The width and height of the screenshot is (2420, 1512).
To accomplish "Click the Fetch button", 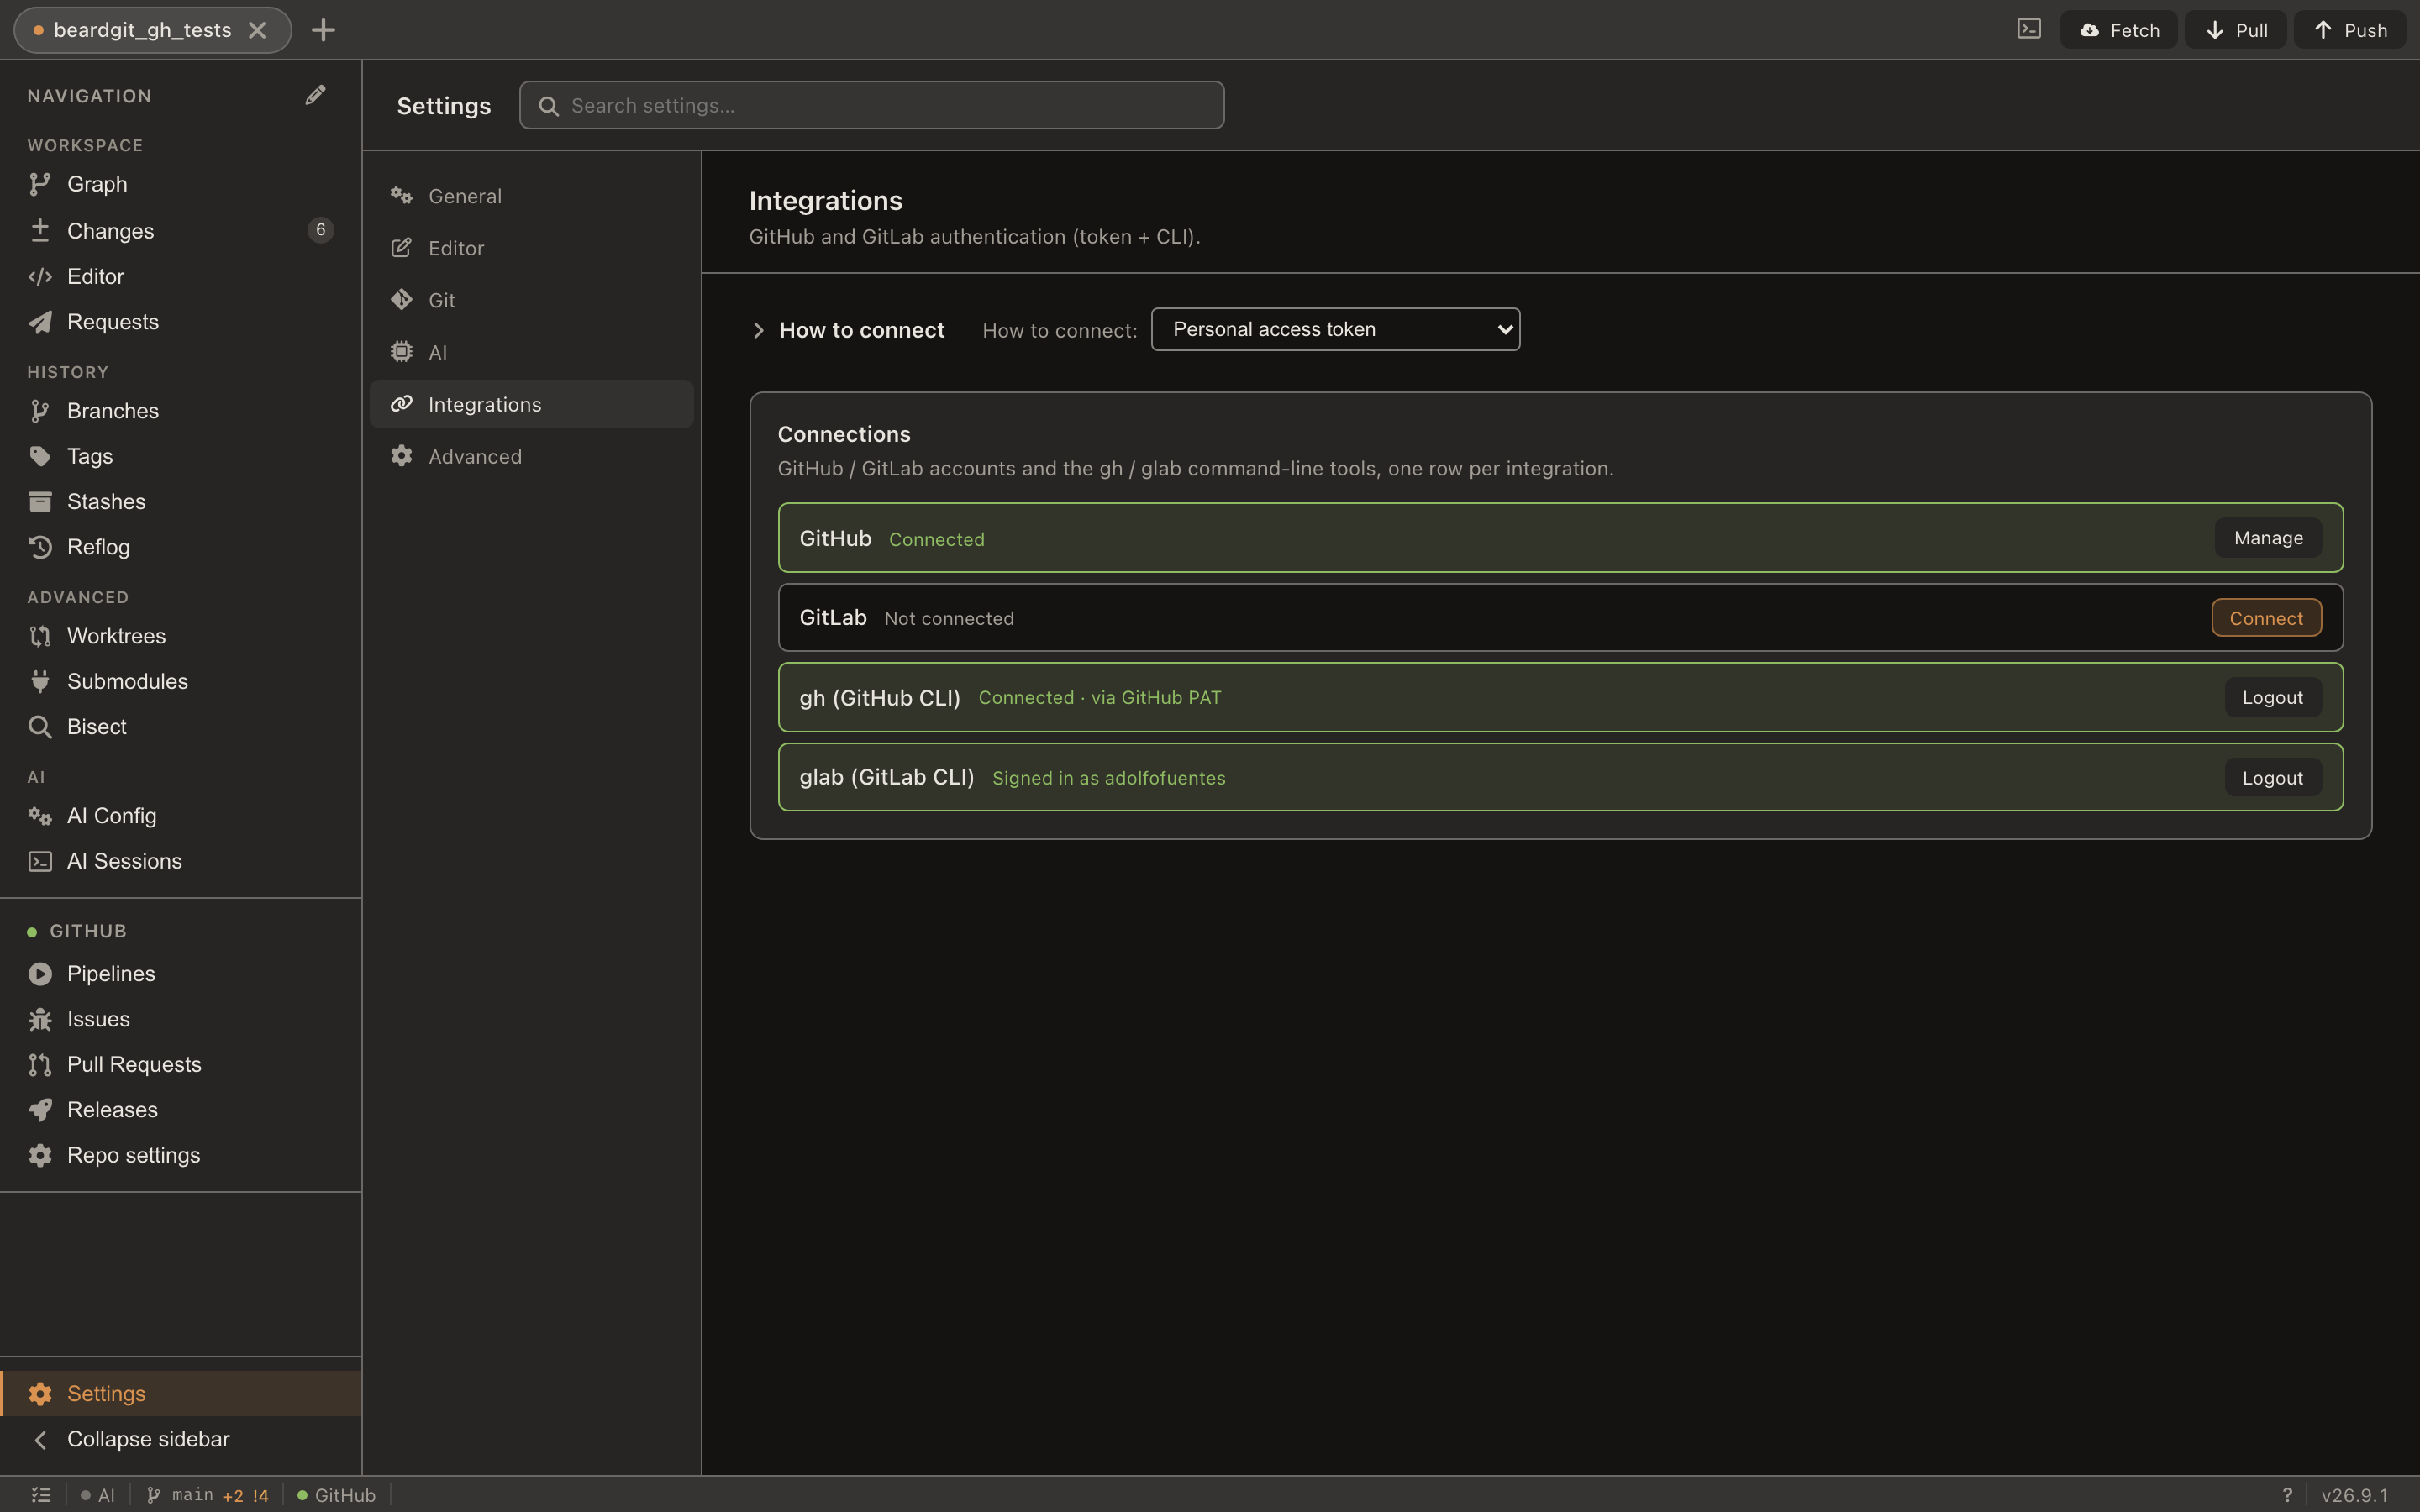I will tap(2118, 30).
